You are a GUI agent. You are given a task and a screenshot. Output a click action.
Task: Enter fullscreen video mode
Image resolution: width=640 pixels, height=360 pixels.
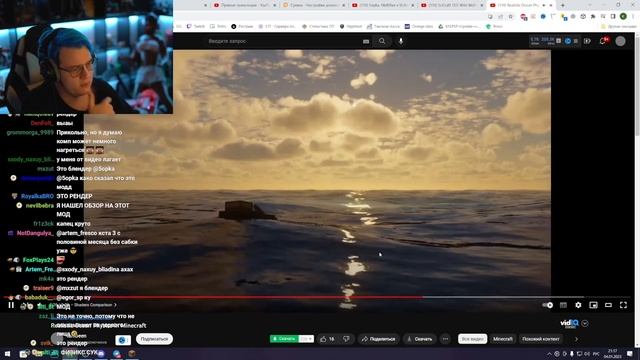point(623,305)
